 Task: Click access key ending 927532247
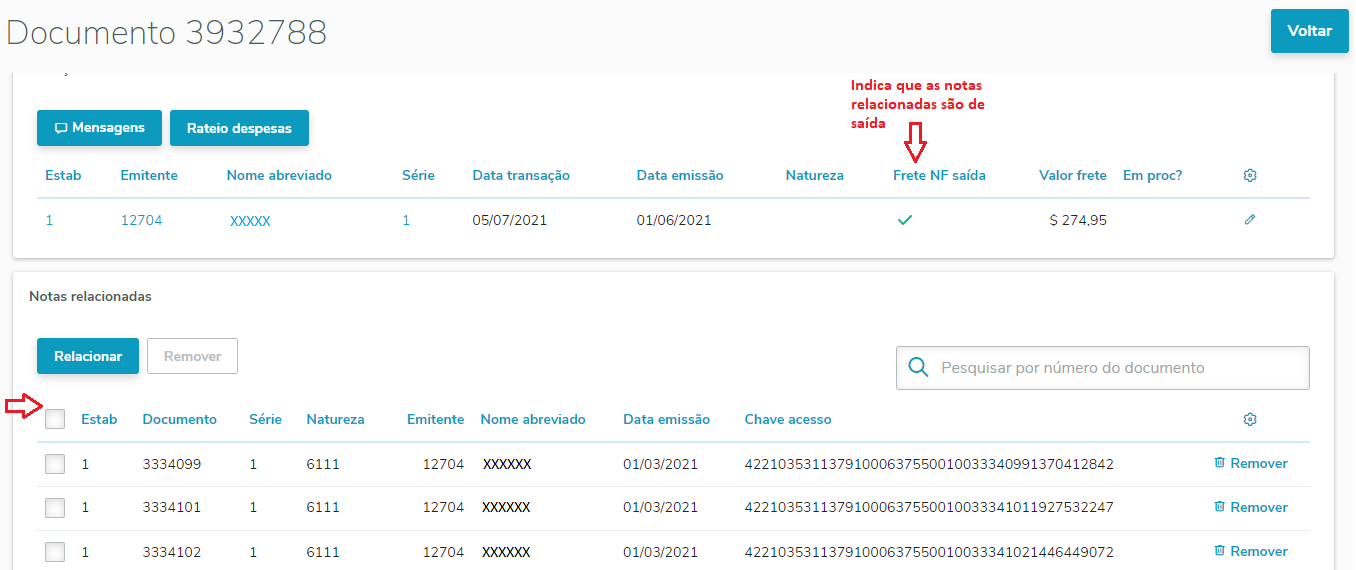(x=929, y=508)
